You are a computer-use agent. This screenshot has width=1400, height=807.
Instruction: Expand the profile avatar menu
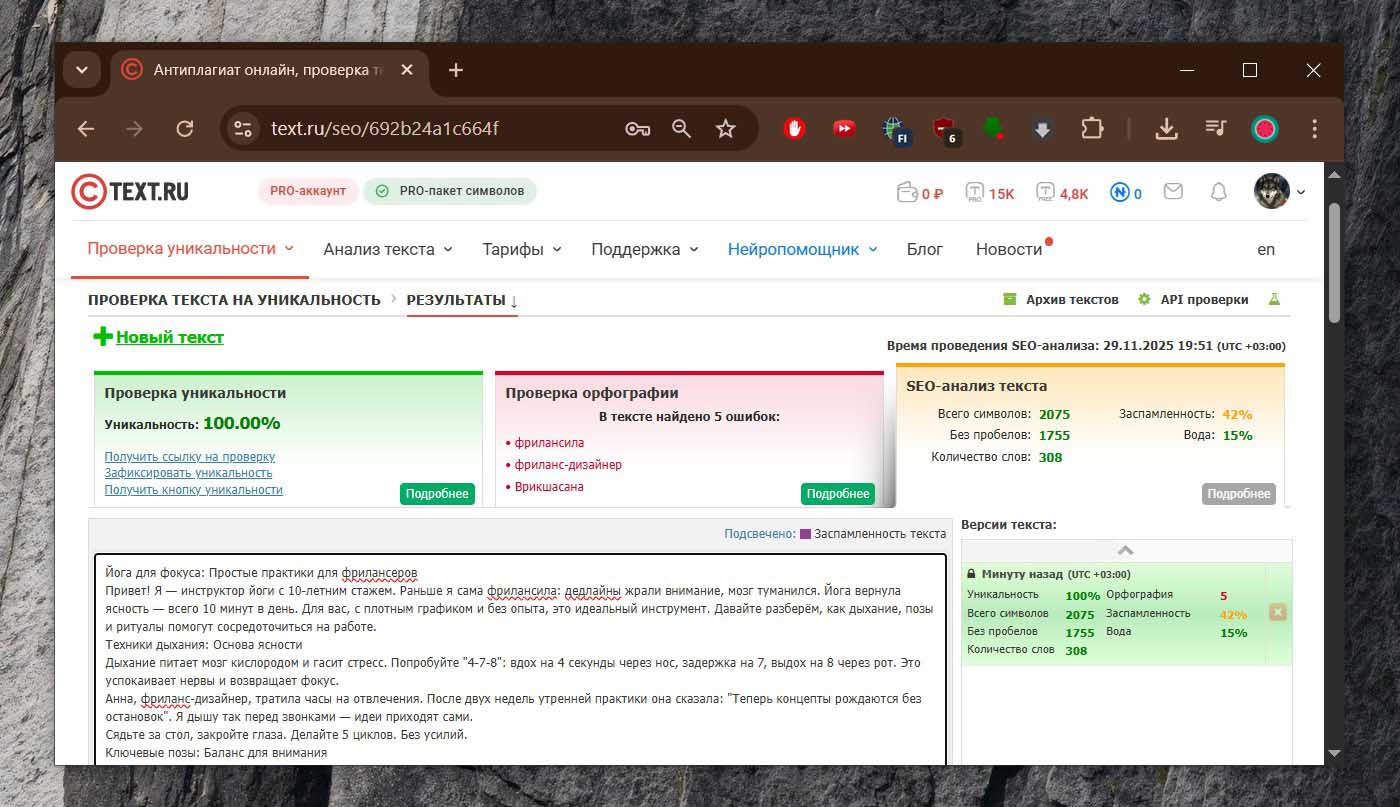(1279, 192)
